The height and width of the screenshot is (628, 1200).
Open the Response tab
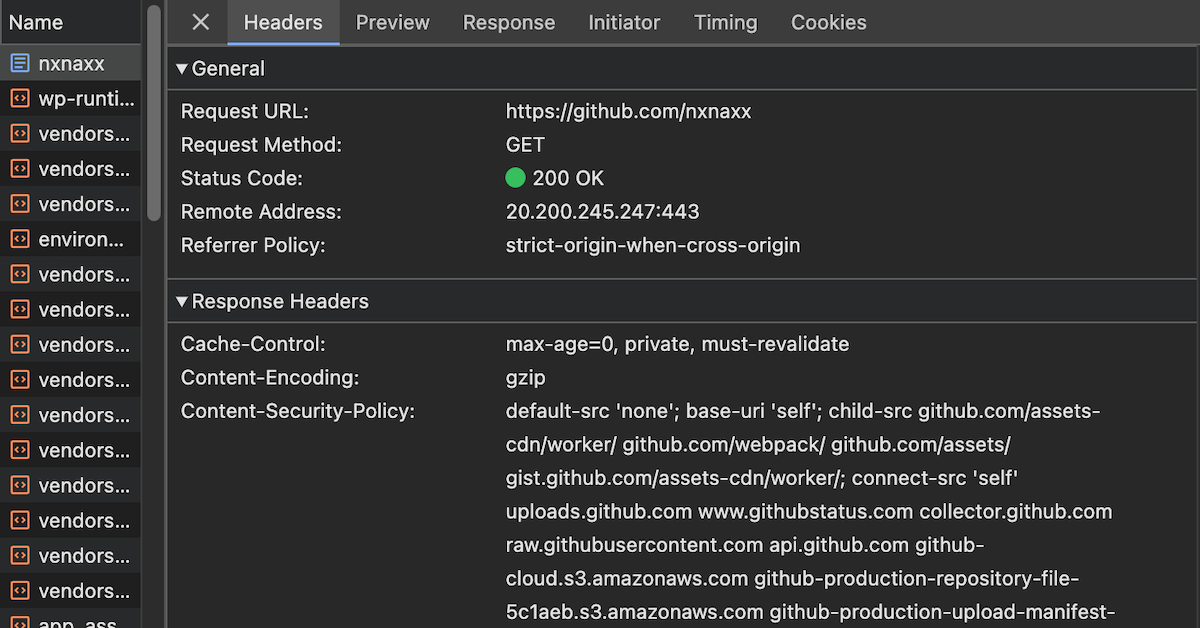coord(508,22)
